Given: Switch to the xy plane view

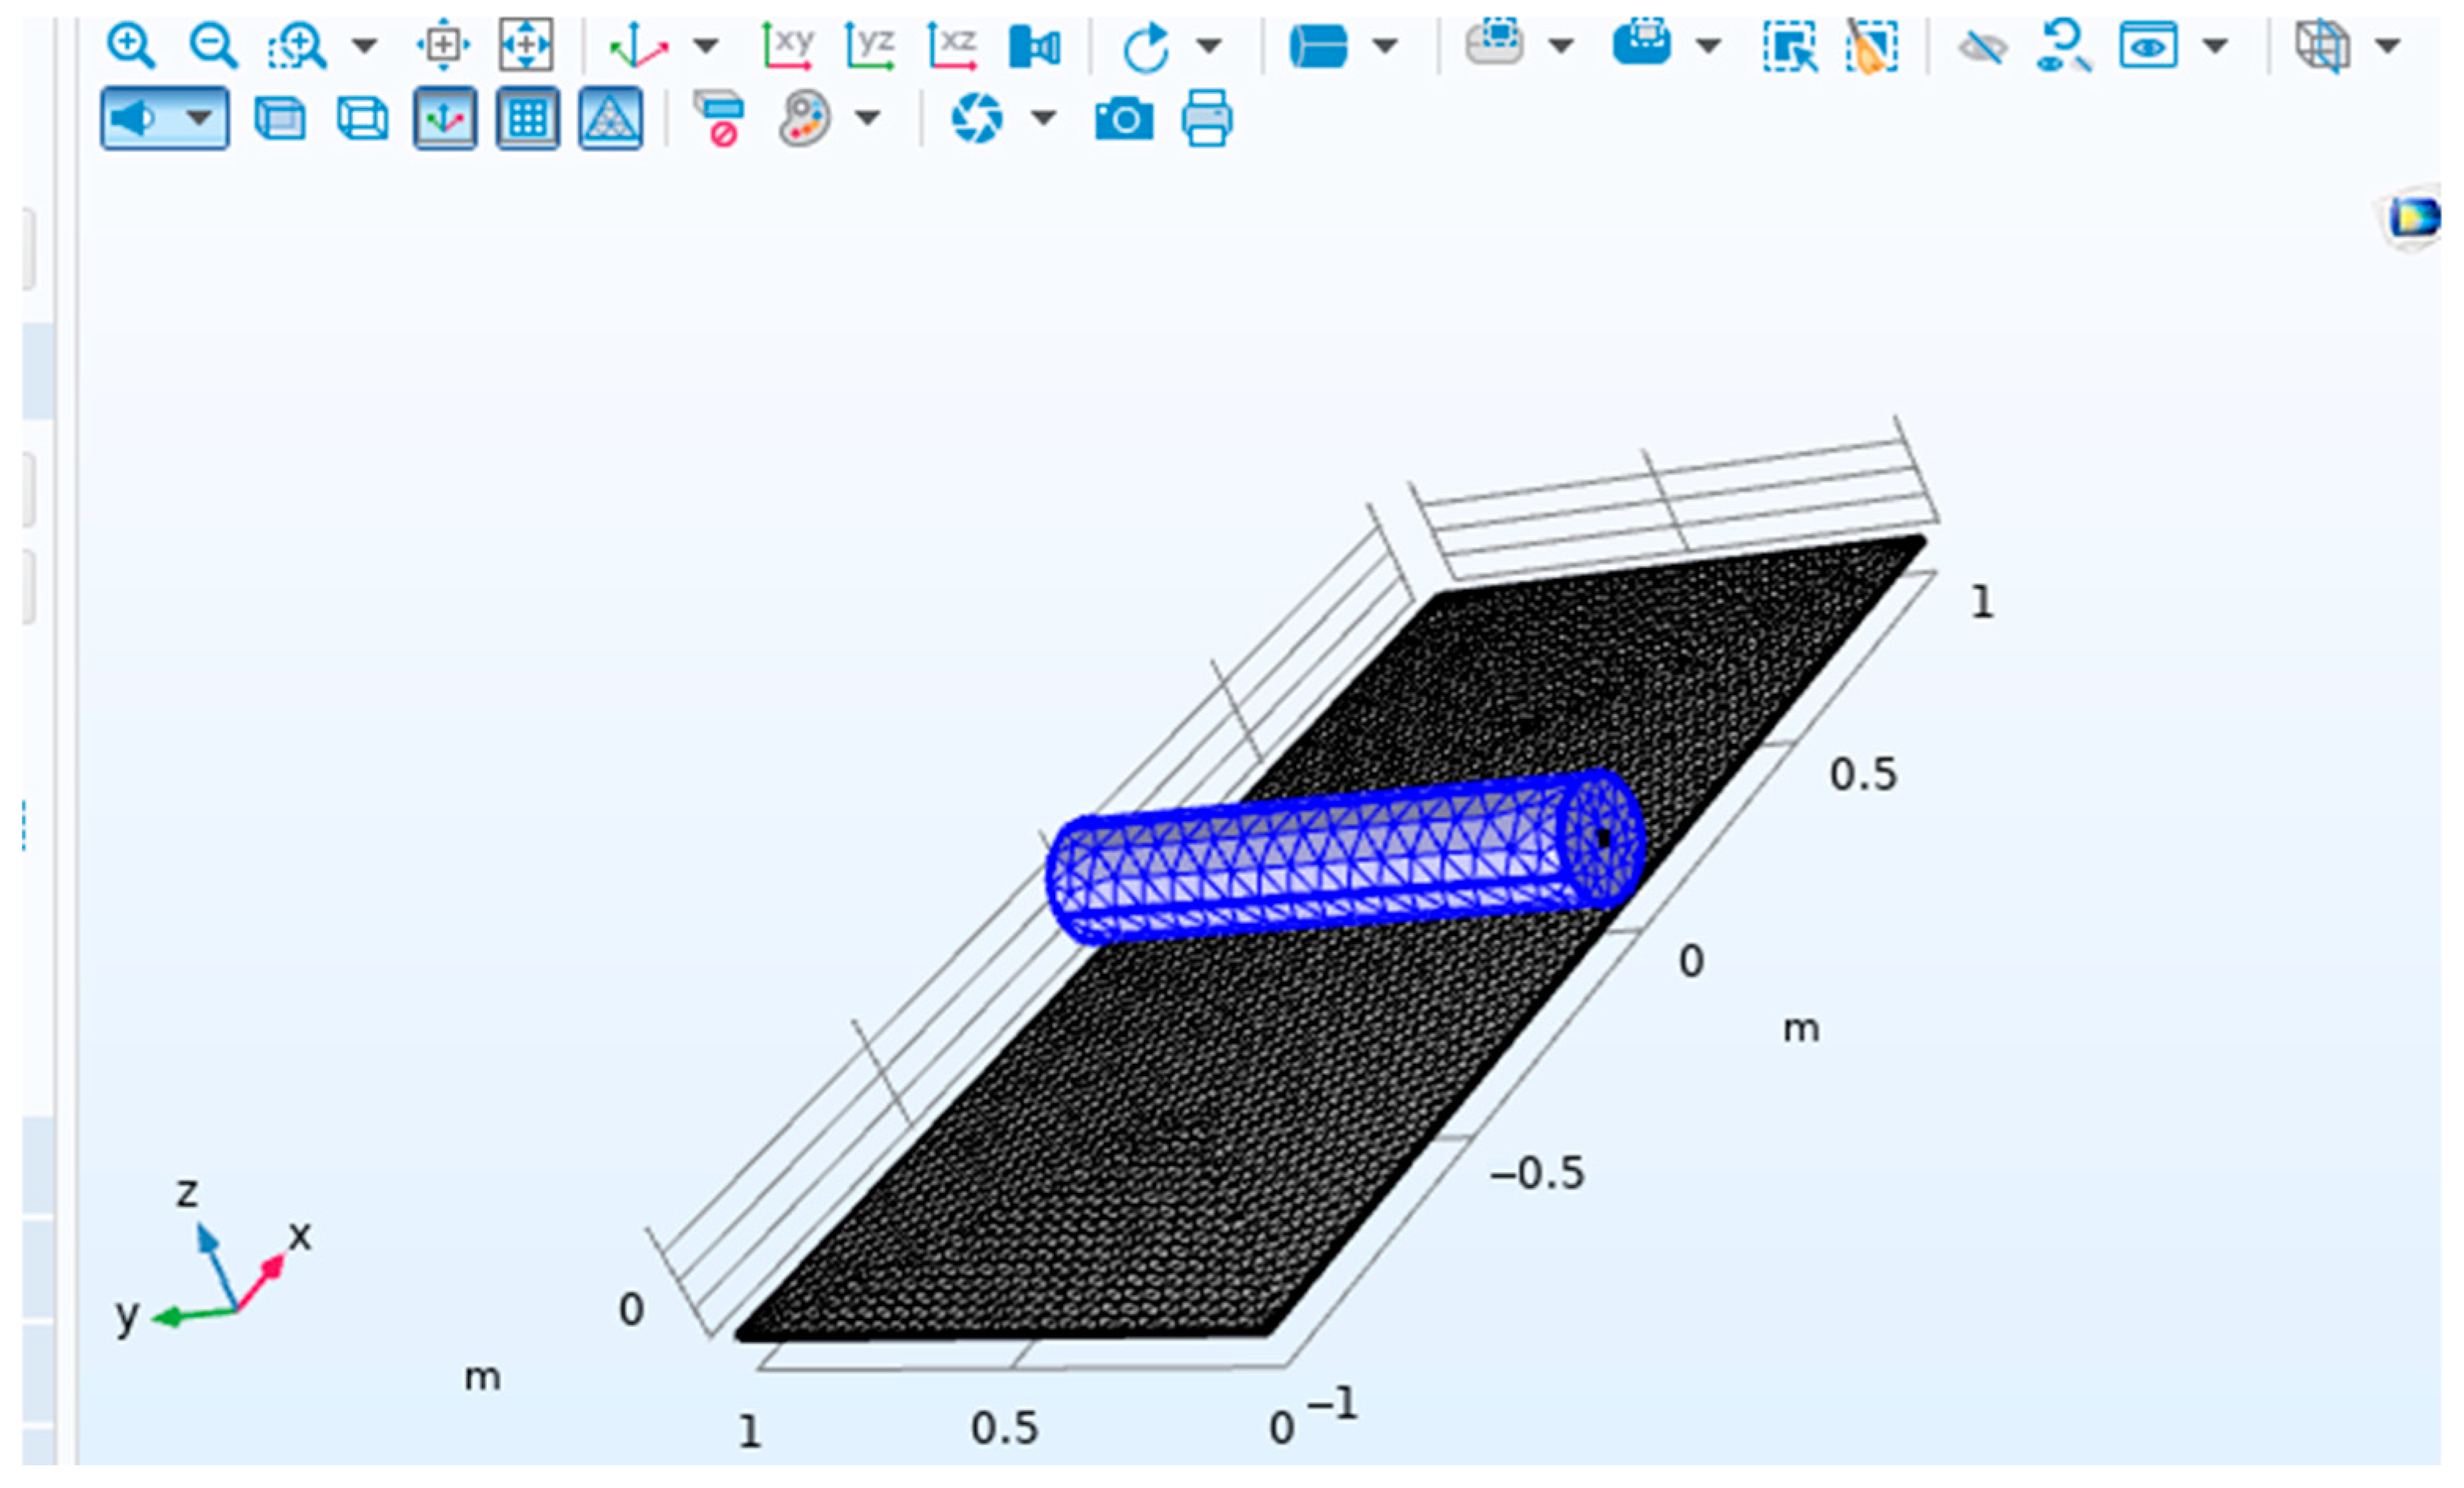Looking at the screenshot, I should tap(788, 46).
